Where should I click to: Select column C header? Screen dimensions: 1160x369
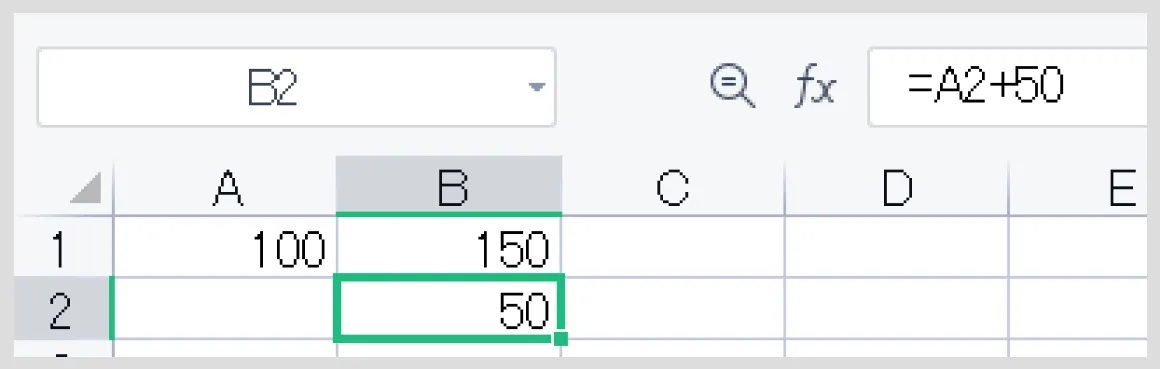(673, 186)
